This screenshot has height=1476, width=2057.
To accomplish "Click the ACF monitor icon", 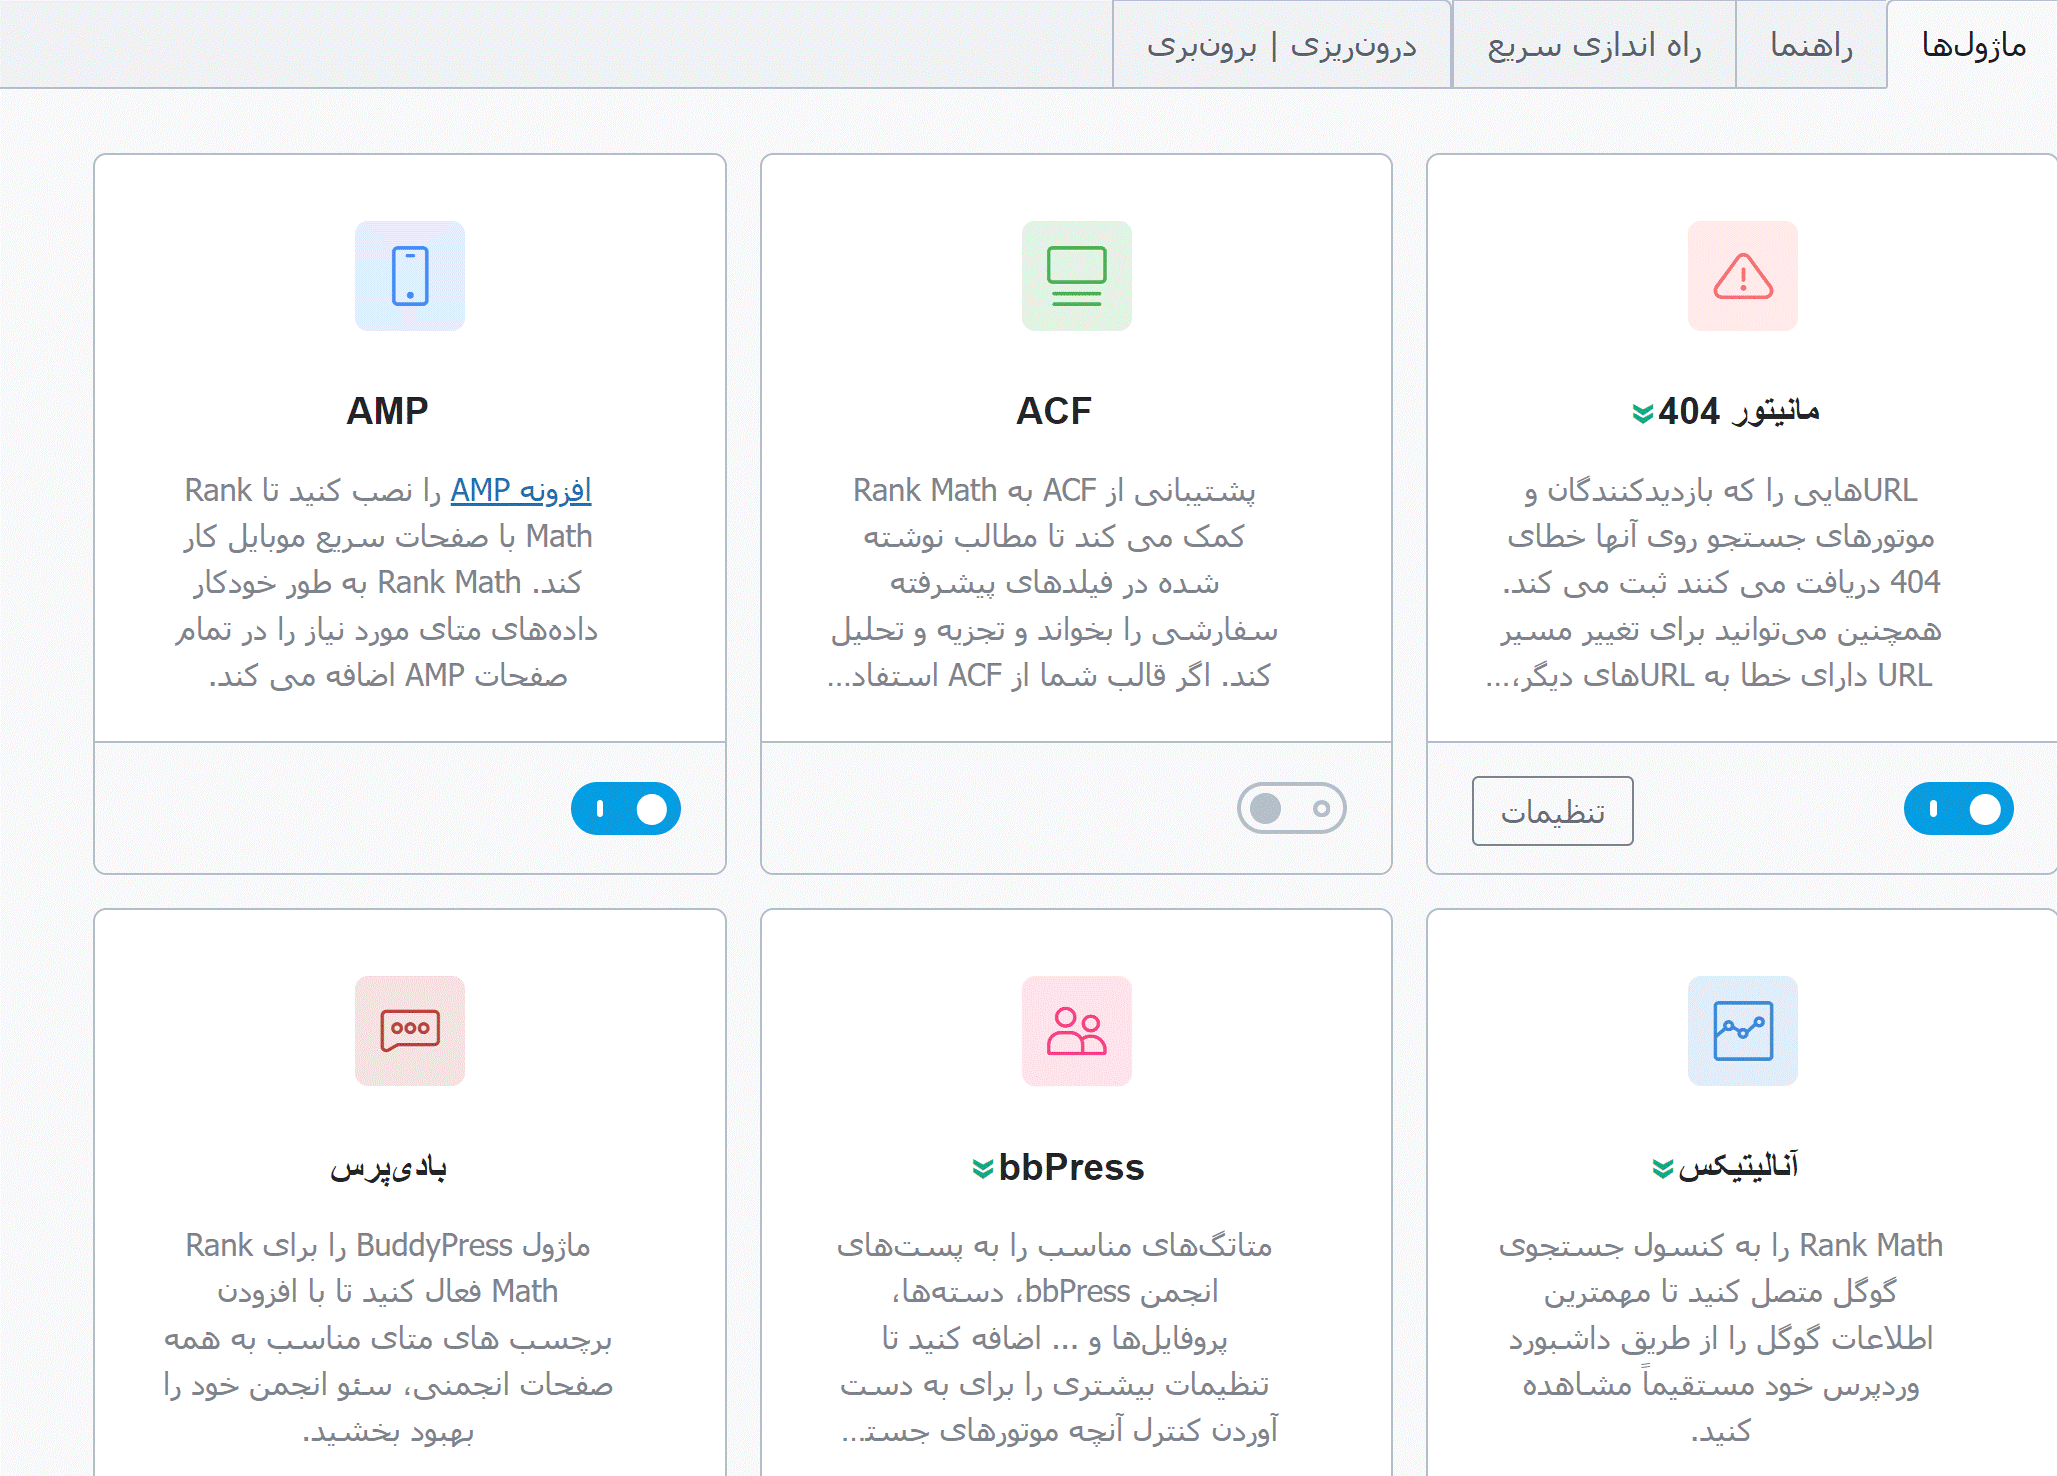I will point(1076,276).
